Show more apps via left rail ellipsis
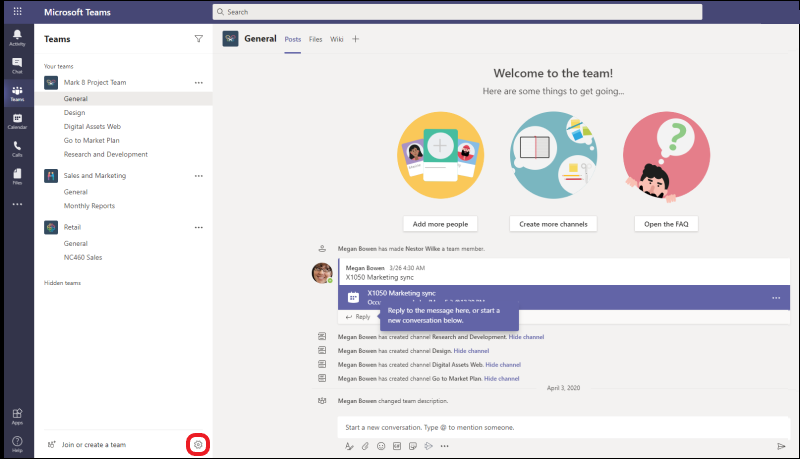 17,204
